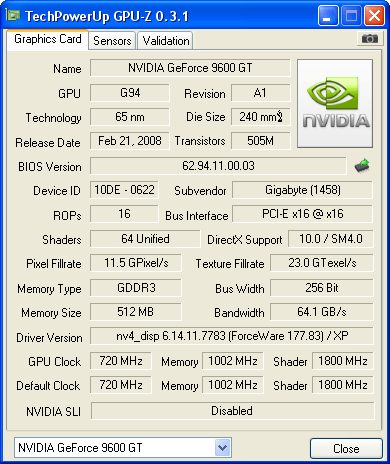Click Default Clock row Shader 1800 MHz
390x464 pixels.
pyautogui.click(x=343, y=385)
